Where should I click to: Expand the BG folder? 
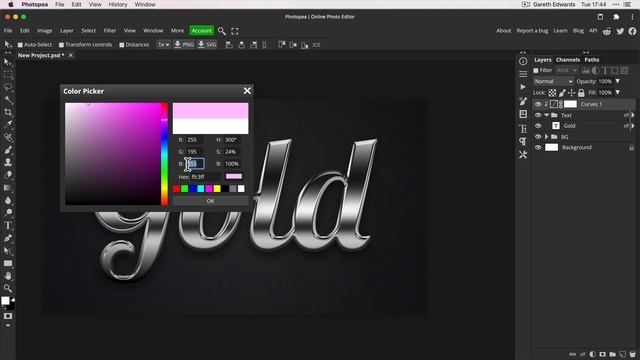pos(547,137)
